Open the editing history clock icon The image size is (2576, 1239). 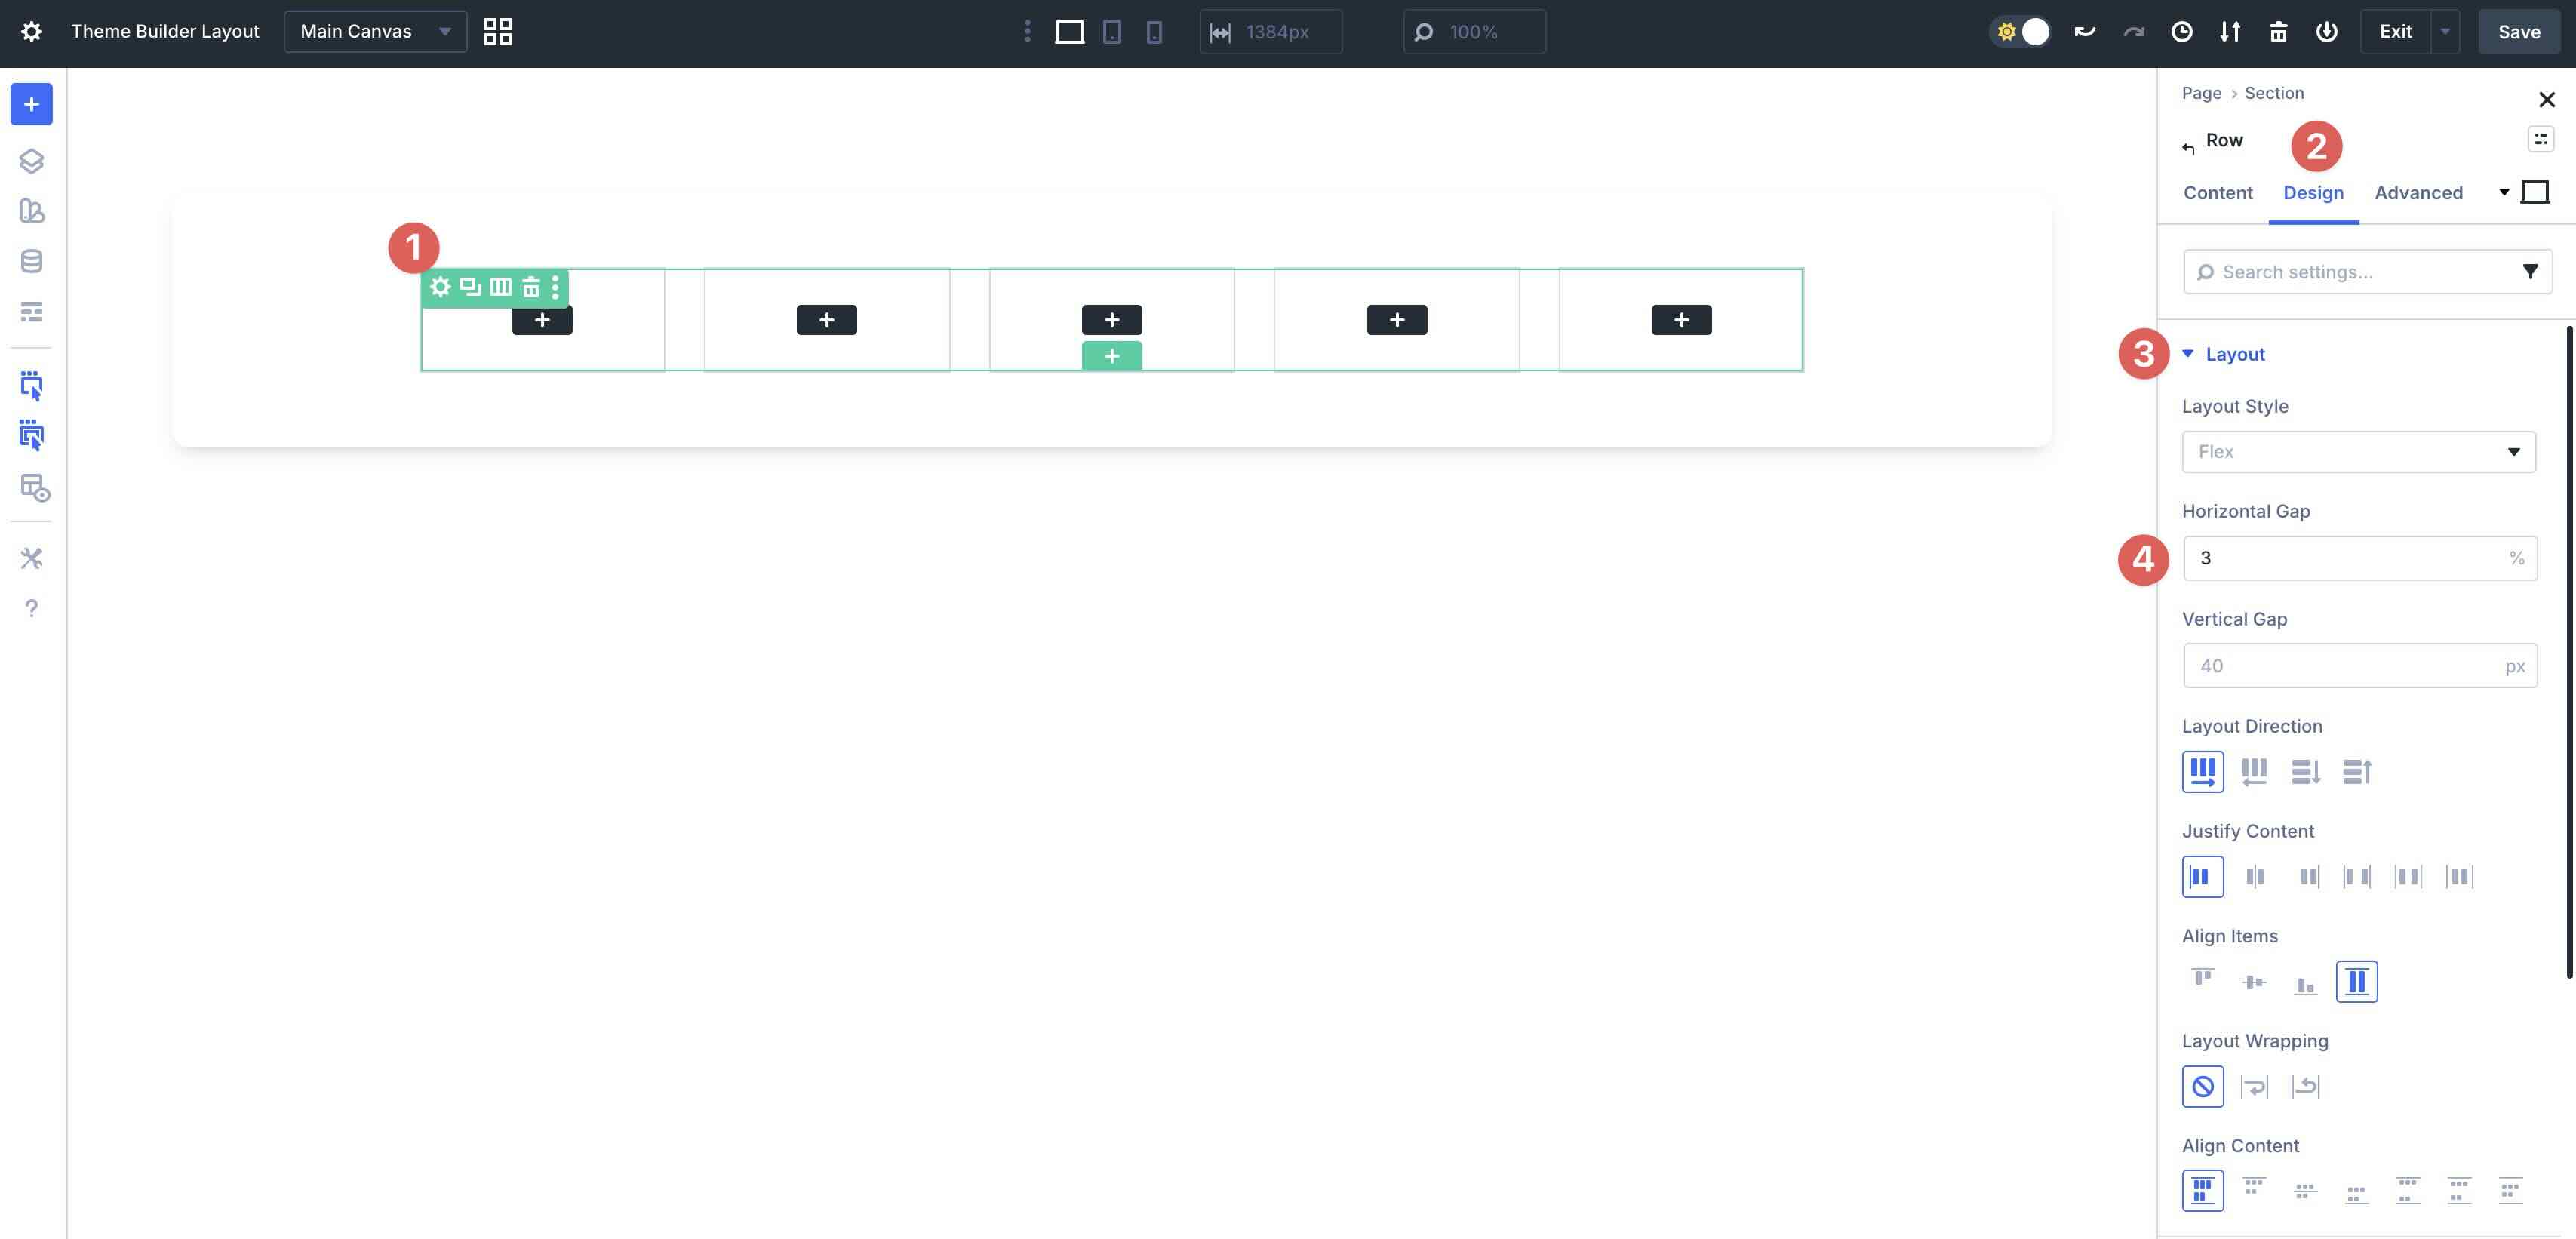[2181, 31]
